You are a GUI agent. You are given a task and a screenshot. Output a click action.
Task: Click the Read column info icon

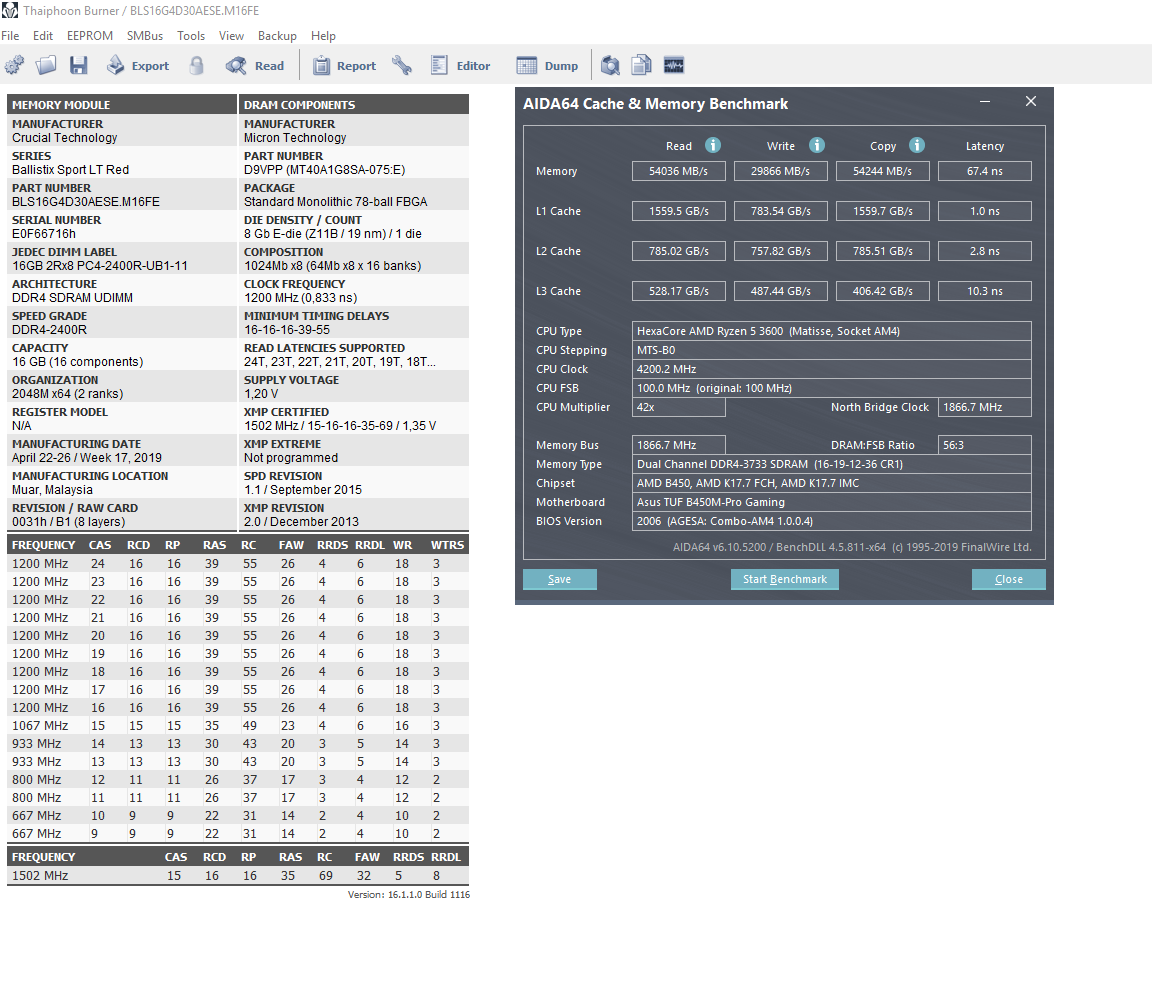coord(713,145)
